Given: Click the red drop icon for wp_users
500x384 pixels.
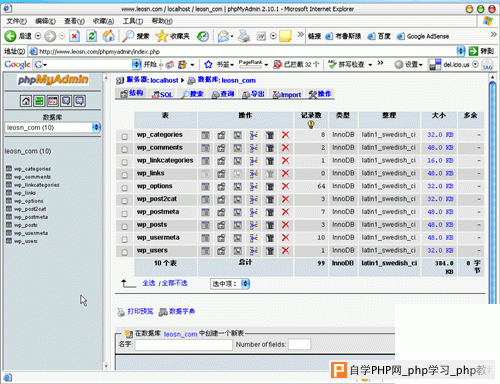Looking at the screenshot, I should point(286,251).
